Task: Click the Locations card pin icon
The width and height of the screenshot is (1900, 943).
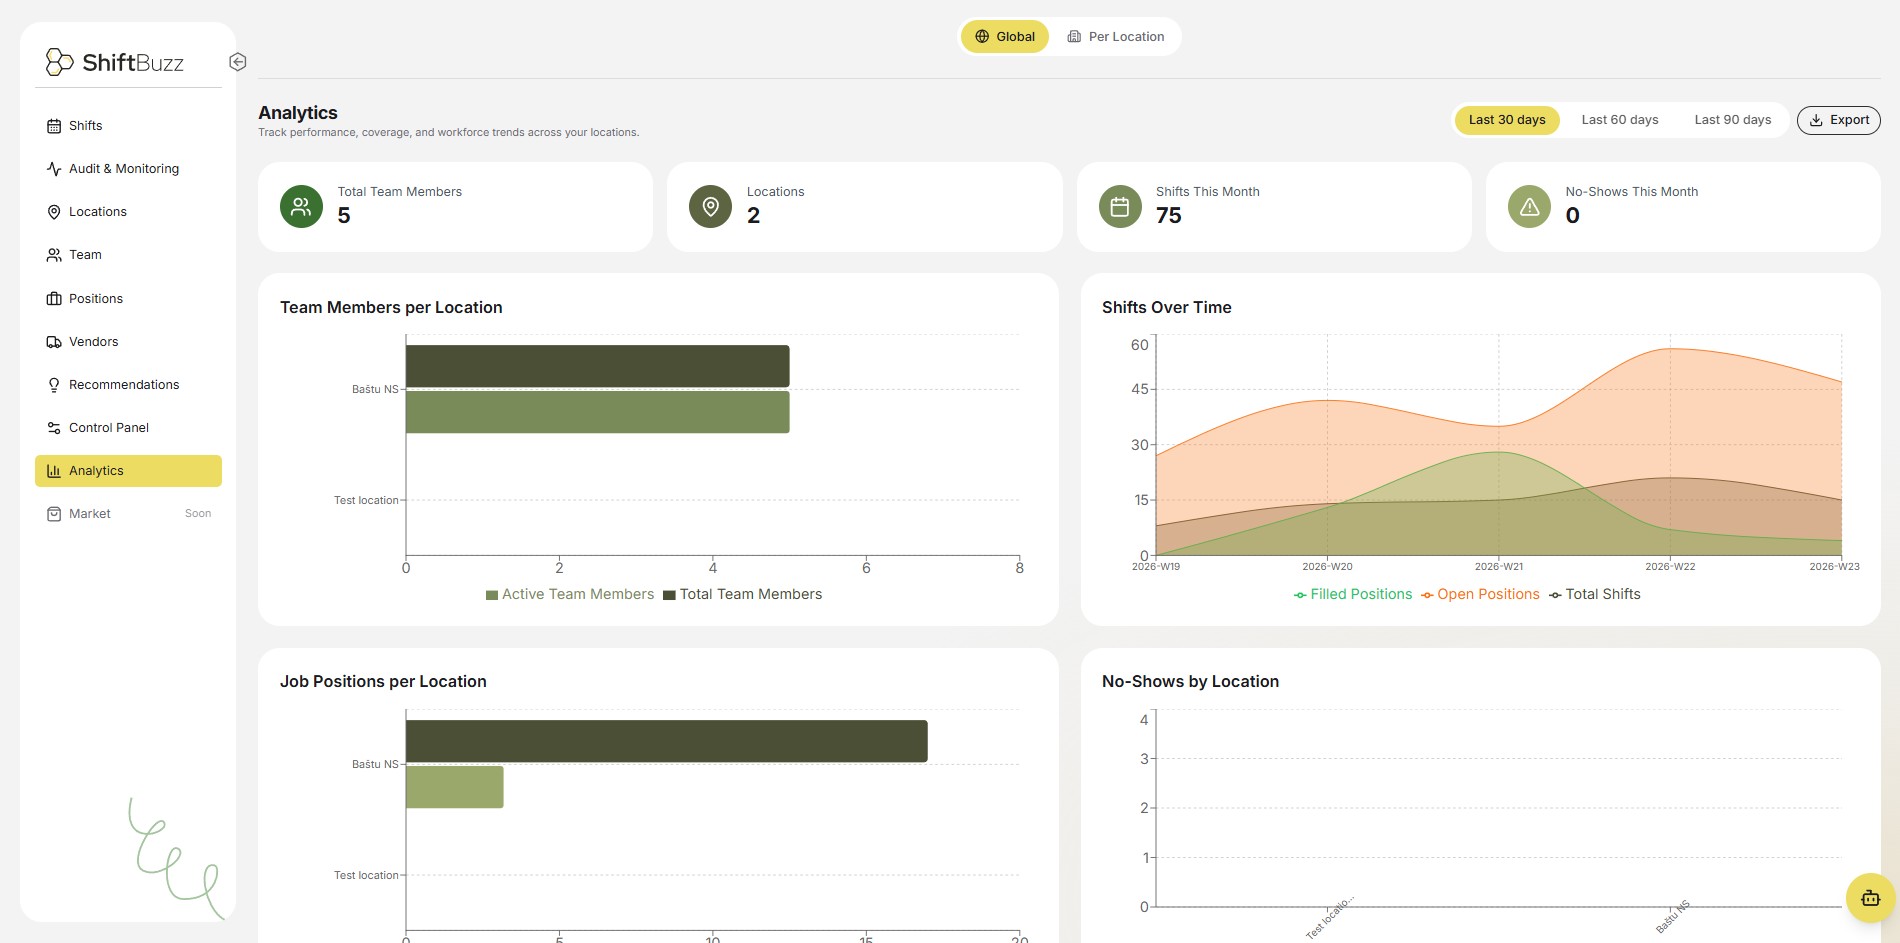Action: (x=710, y=207)
